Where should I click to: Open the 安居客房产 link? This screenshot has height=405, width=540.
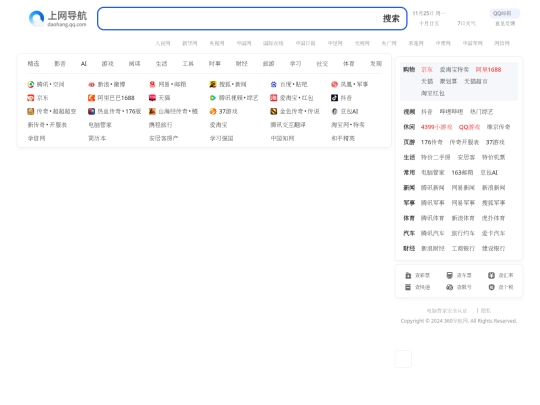[x=164, y=138]
